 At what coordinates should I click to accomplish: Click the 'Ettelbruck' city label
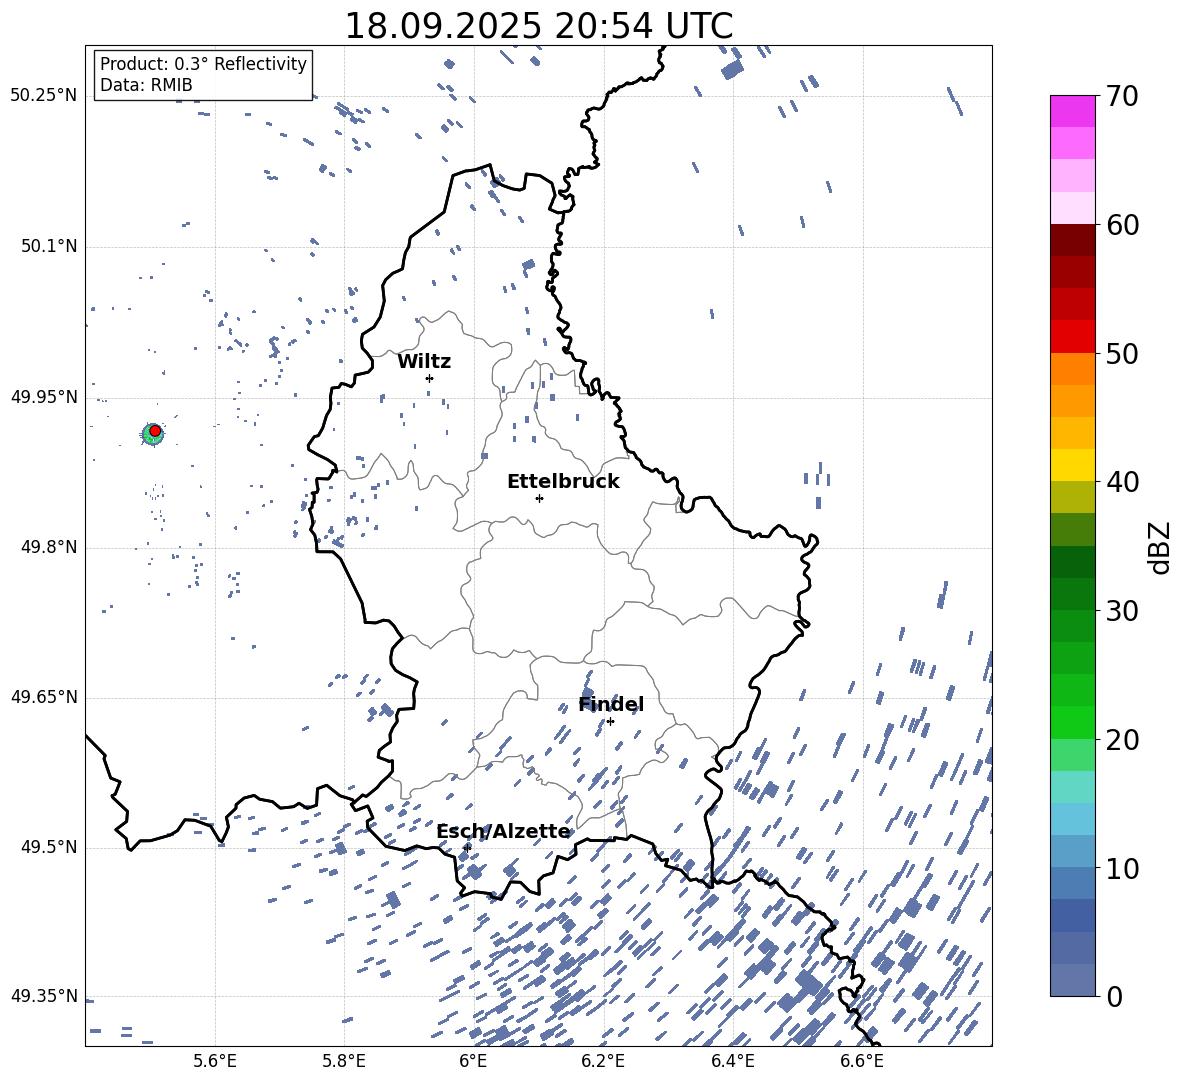click(x=563, y=482)
